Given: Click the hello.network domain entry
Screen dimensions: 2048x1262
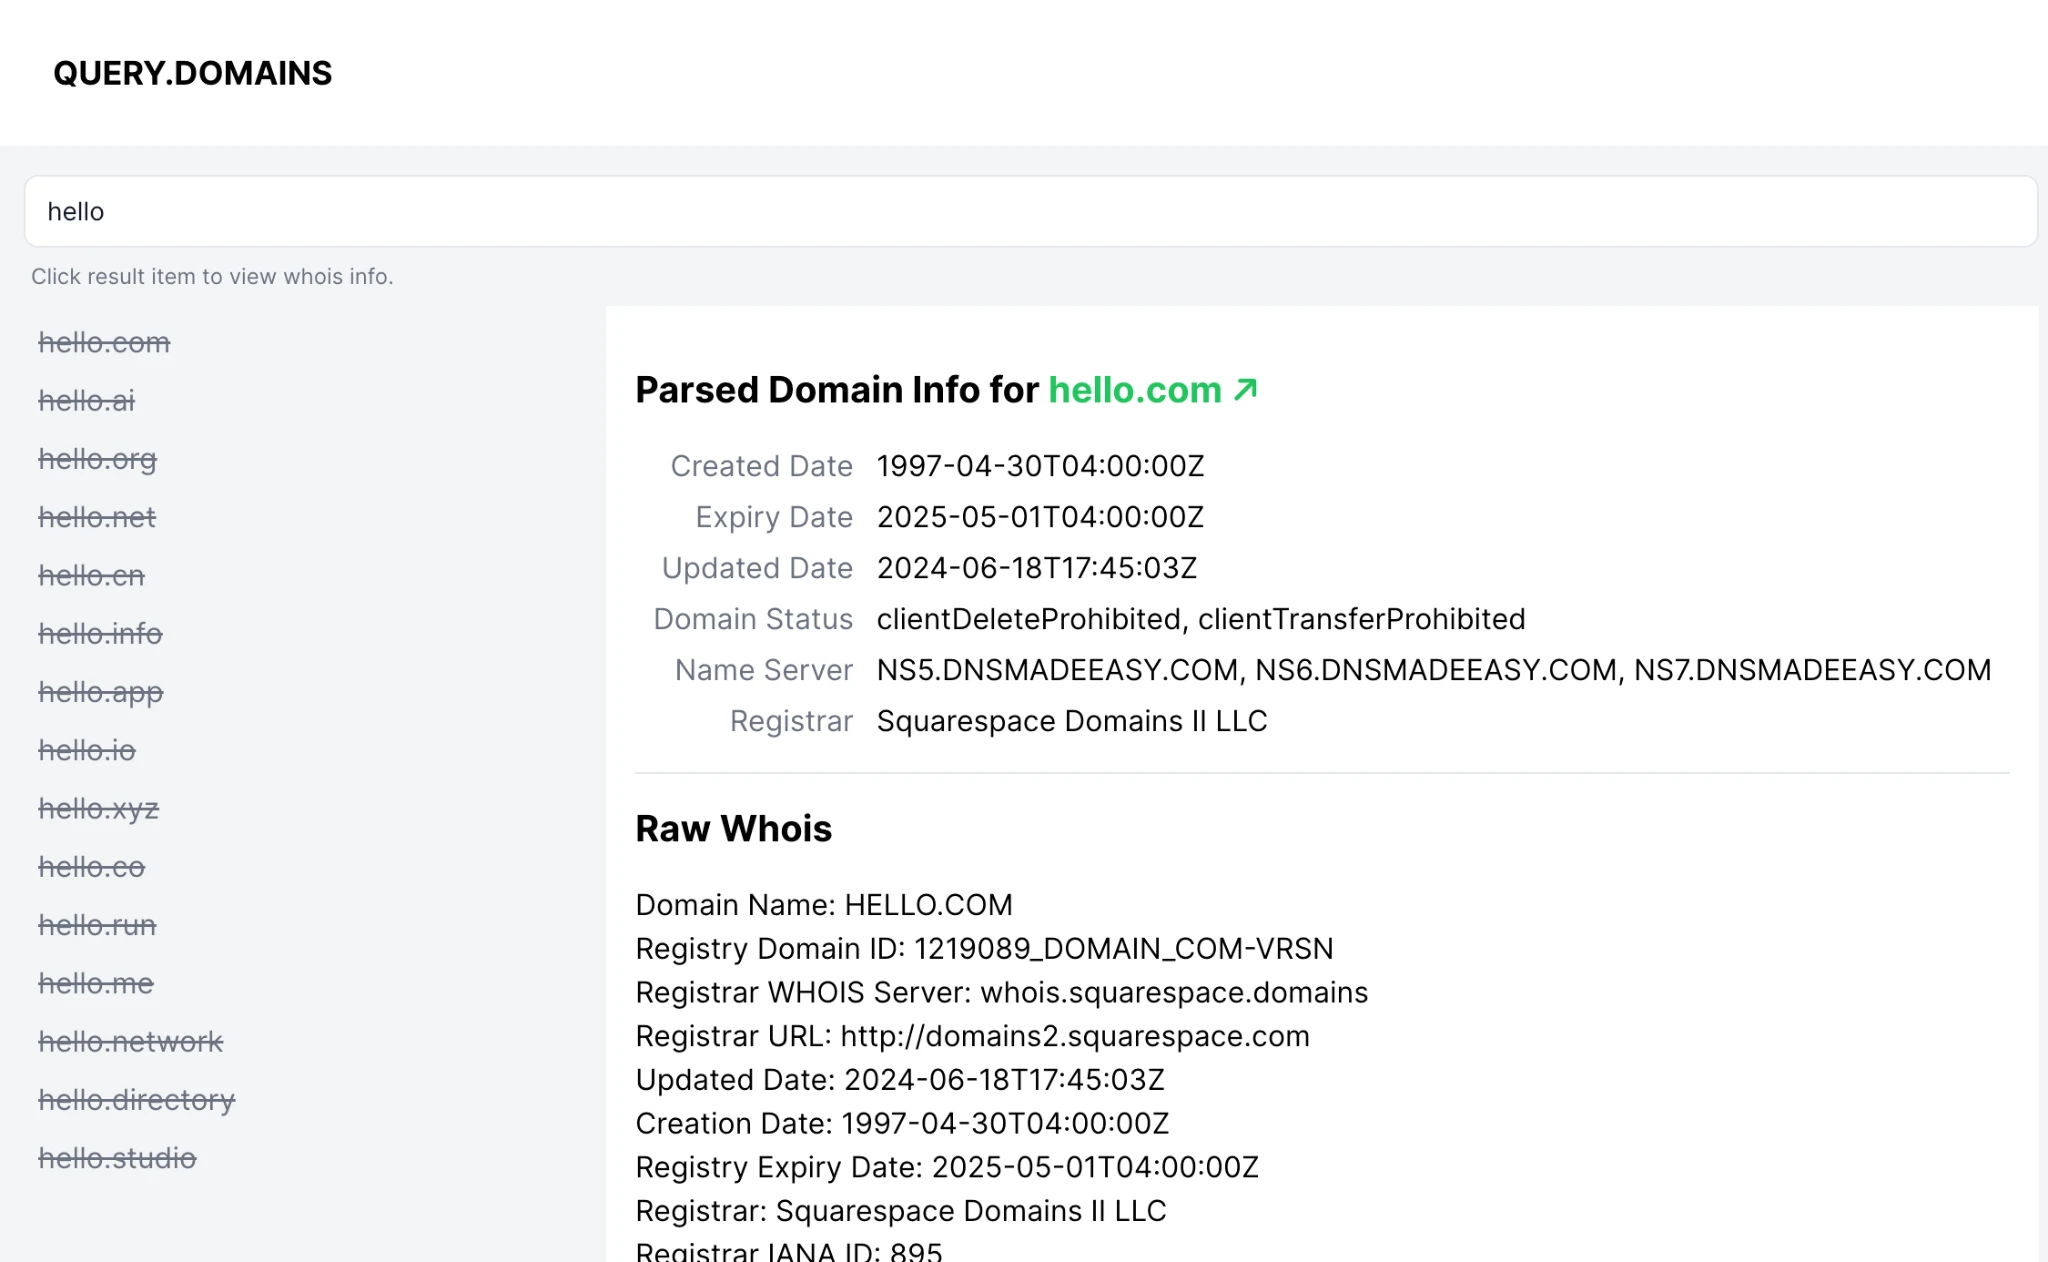Looking at the screenshot, I should [130, 1042].
